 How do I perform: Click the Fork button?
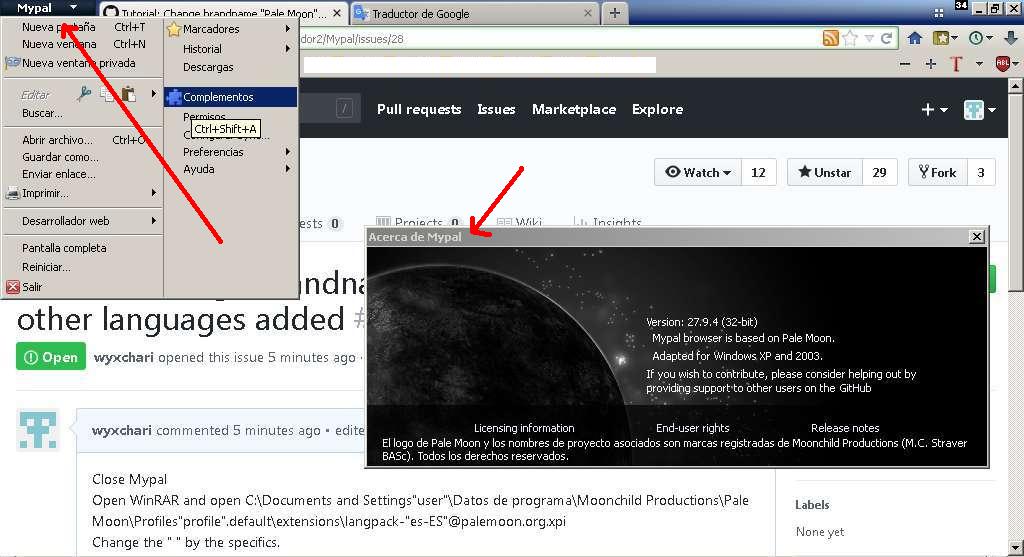pyautogui.click(x=937, y=172)
